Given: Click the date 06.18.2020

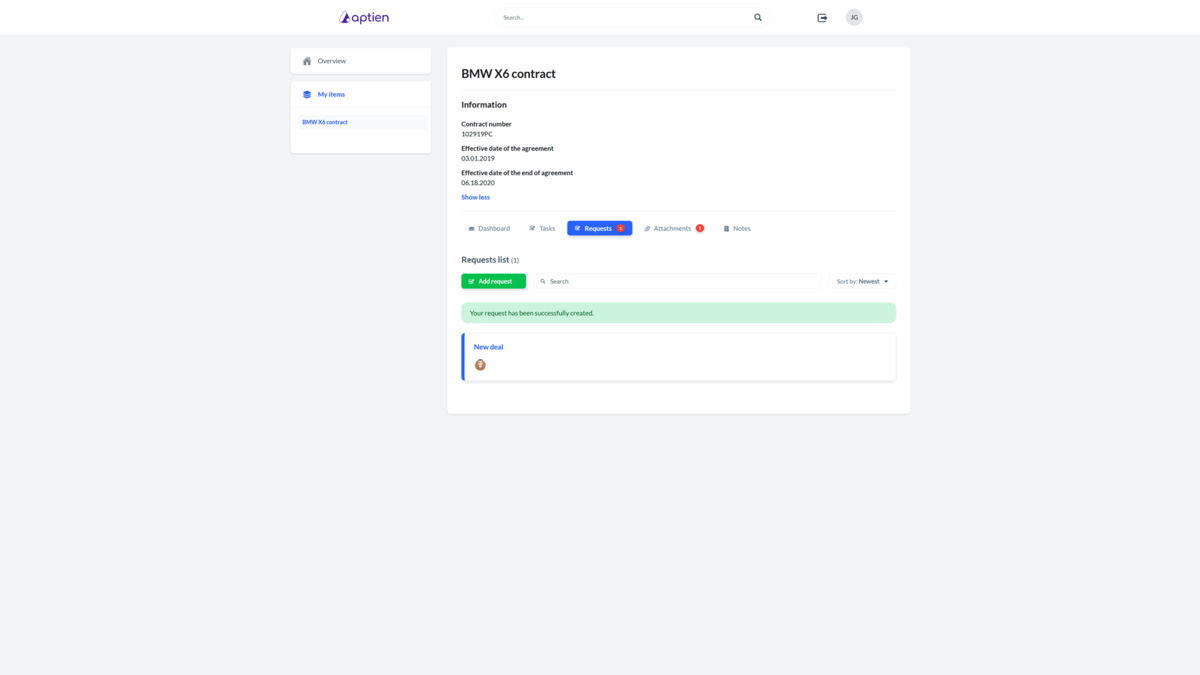Looking at the screenshot, I should tap(478, 183).
